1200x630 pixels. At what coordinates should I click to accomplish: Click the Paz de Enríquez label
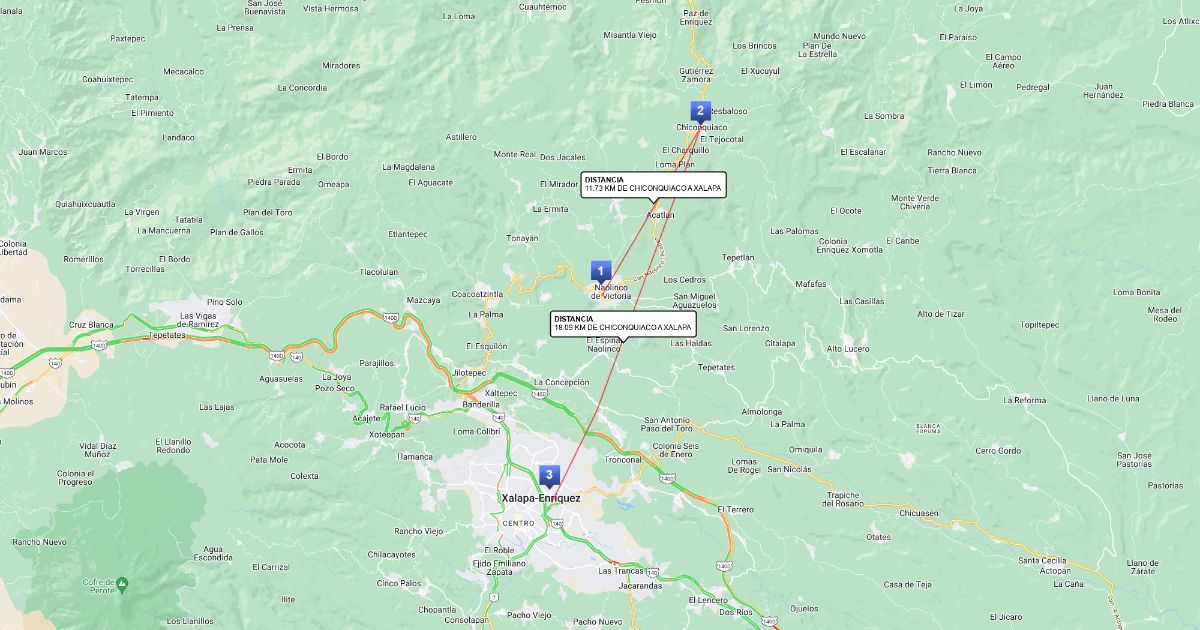pyautogui.click(x=697, y=17)
